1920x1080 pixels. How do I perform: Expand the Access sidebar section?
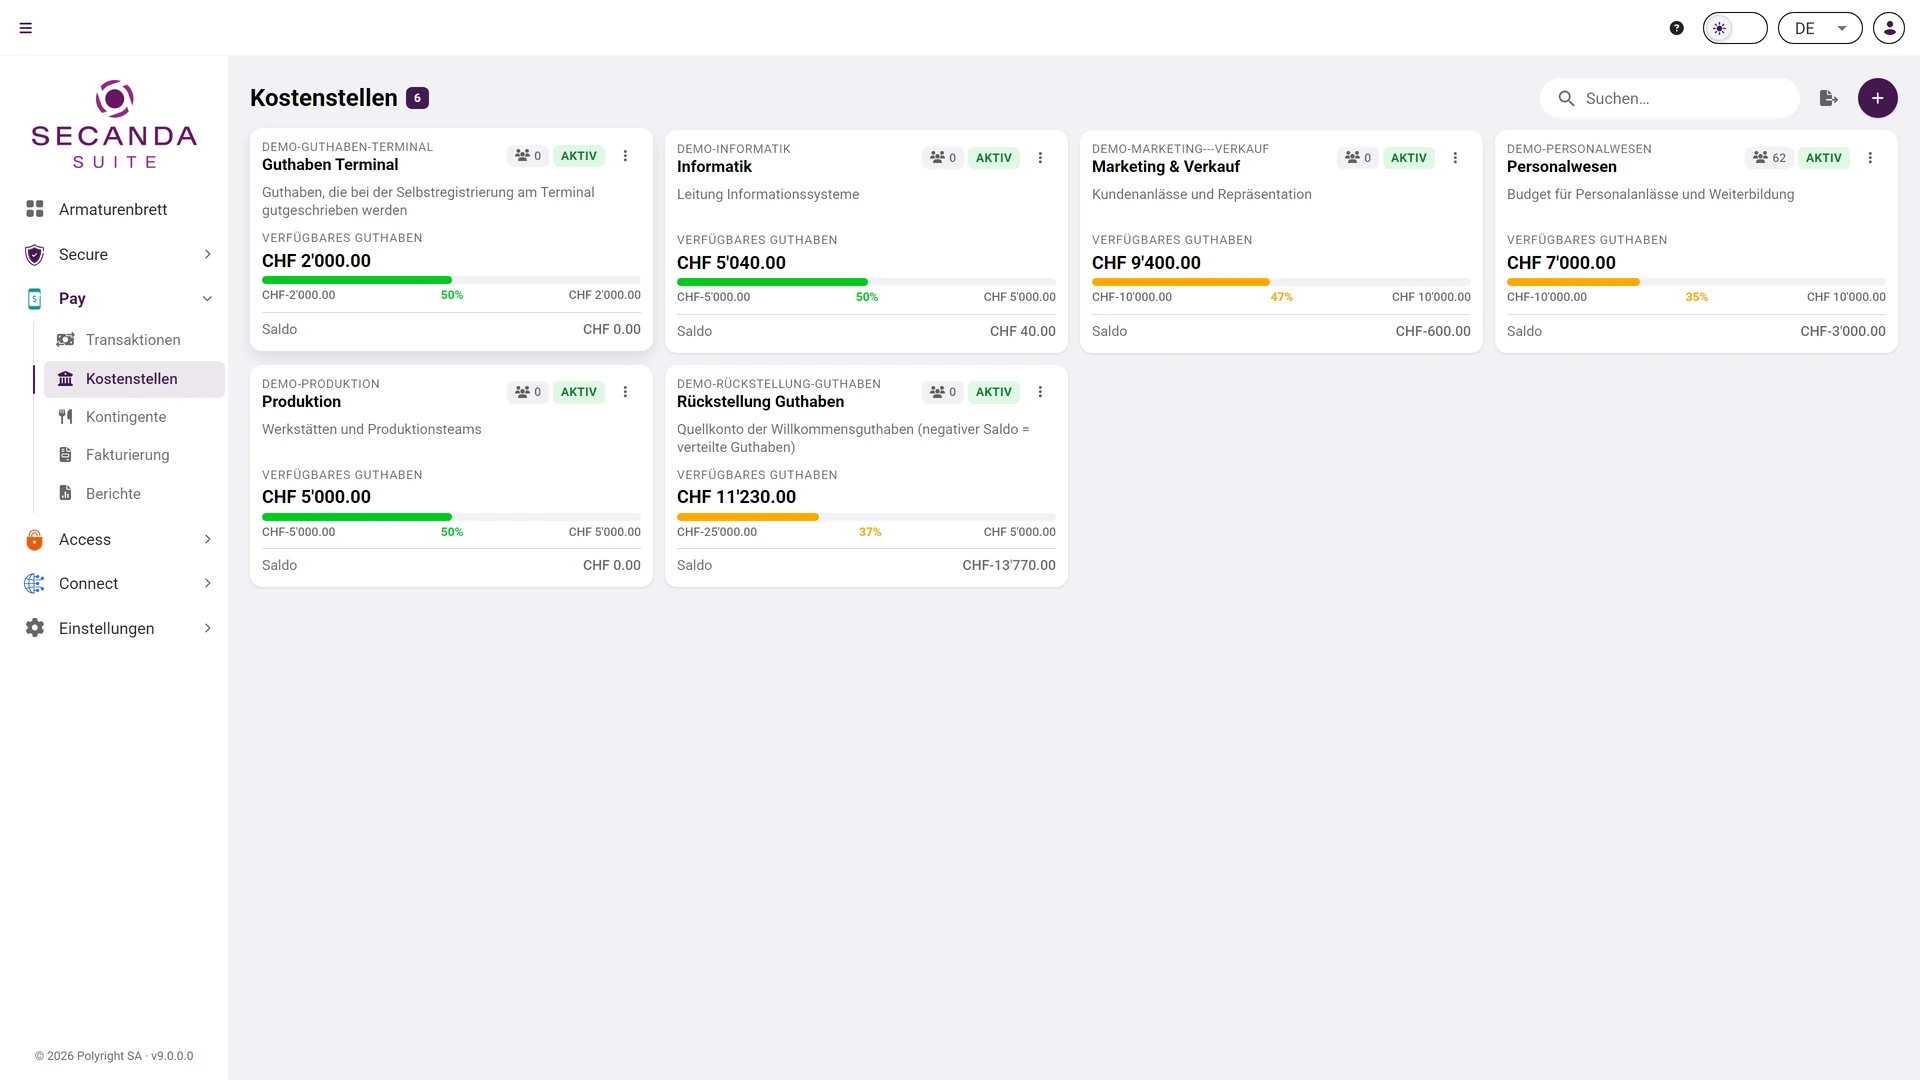point(114,540)
